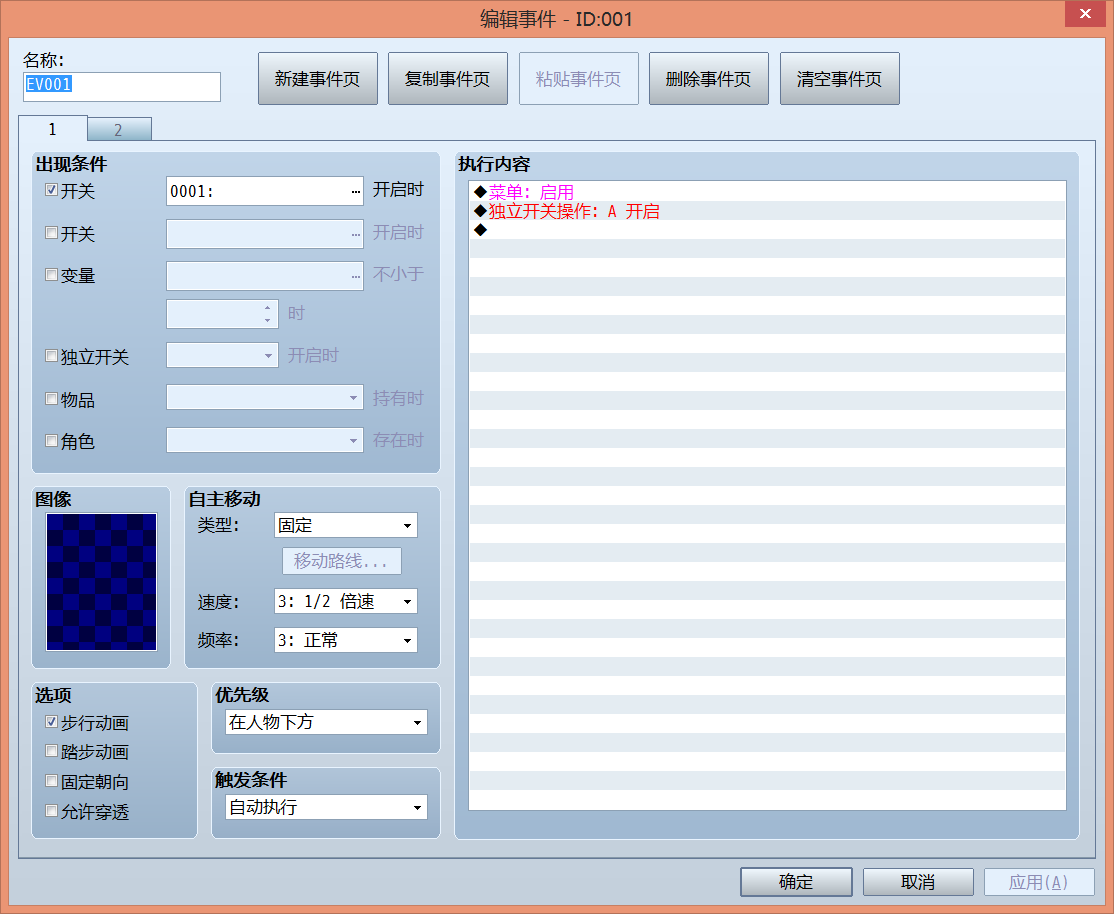Viewport: 1114px width, 914px height.
Task: Check the 允许穿透 option
Action: pos(51,810)
